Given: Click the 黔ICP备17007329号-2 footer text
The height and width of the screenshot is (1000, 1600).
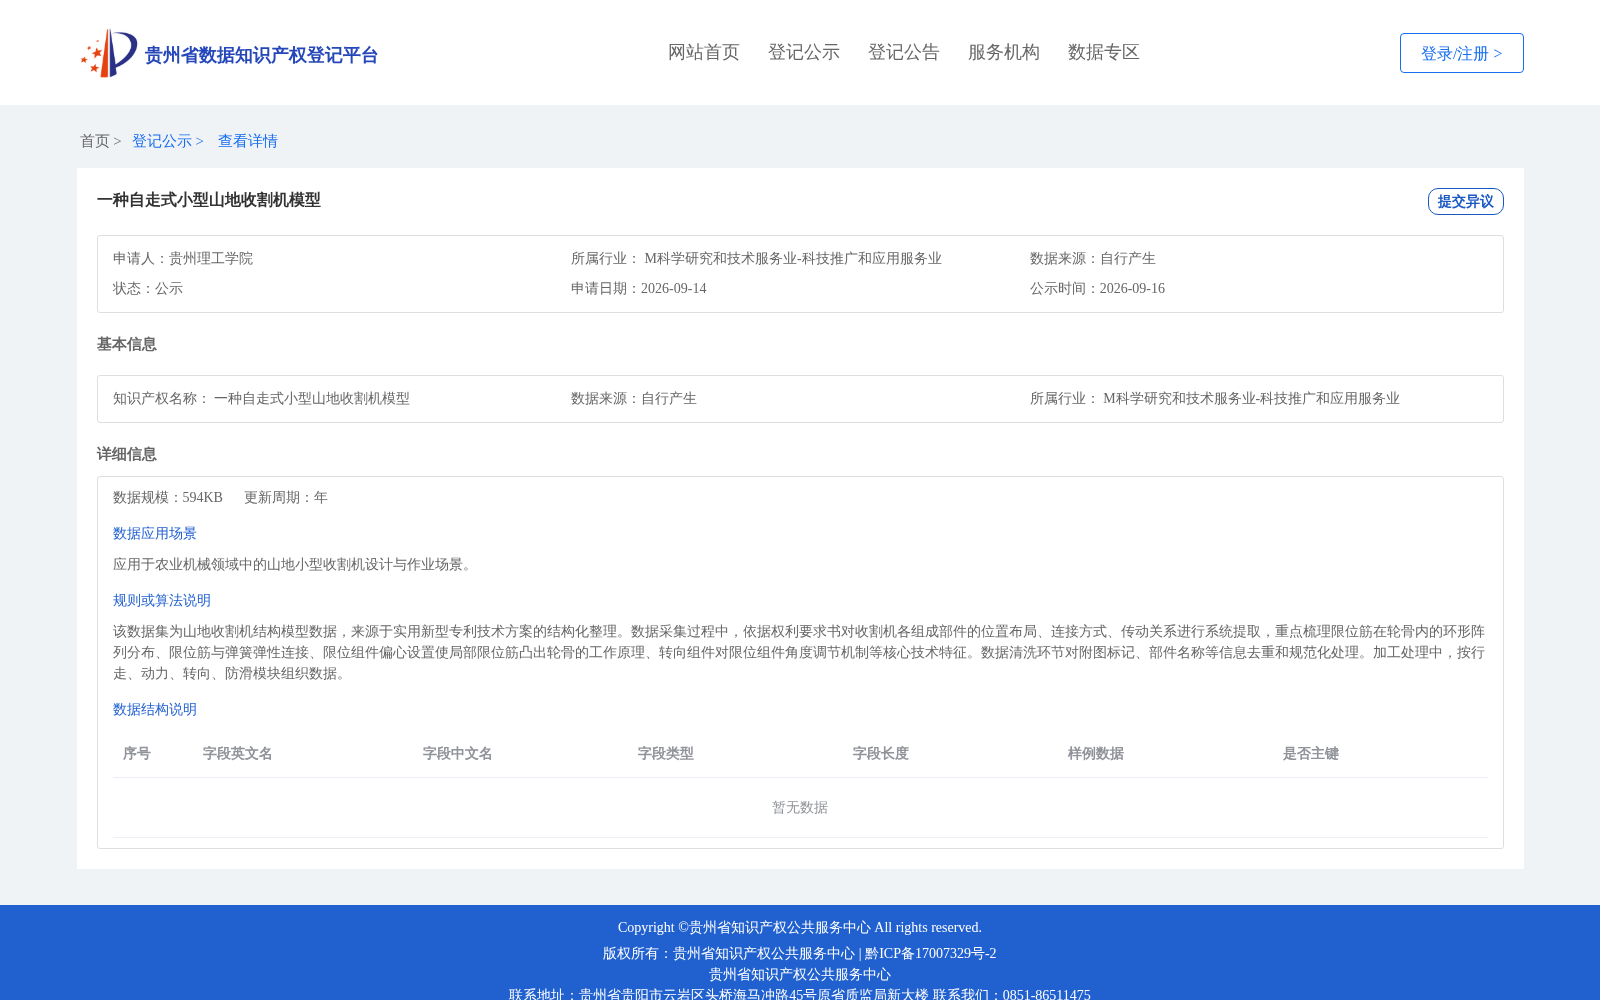Looking at the screenshot, I should click(x=931, y=953).
